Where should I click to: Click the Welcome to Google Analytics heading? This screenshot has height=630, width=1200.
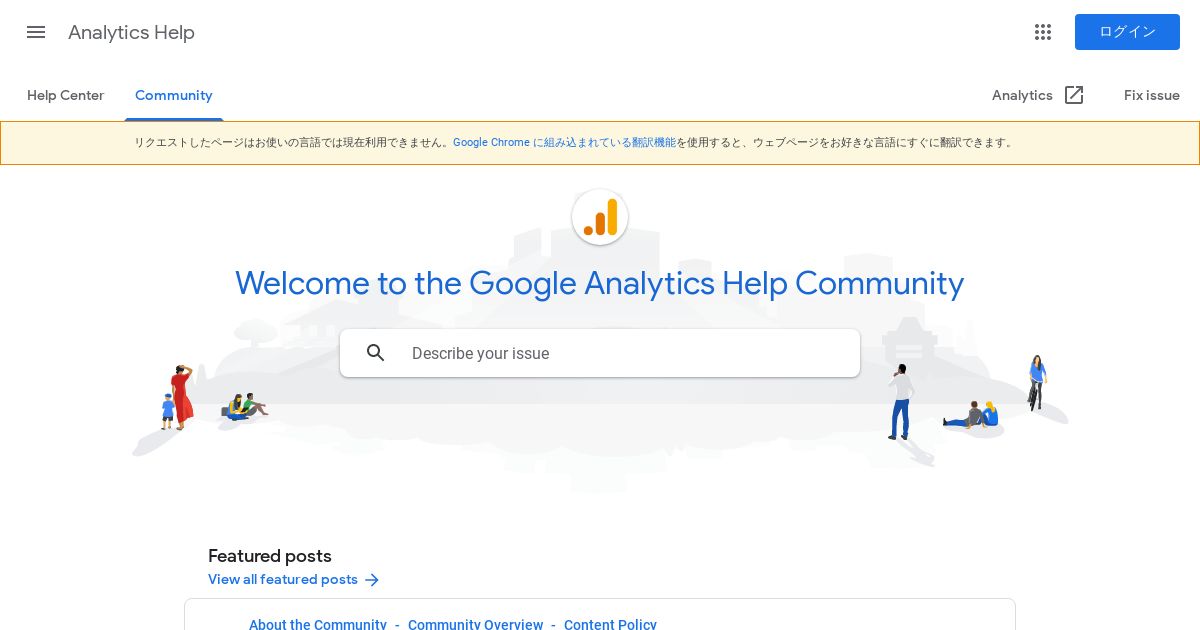600,283
